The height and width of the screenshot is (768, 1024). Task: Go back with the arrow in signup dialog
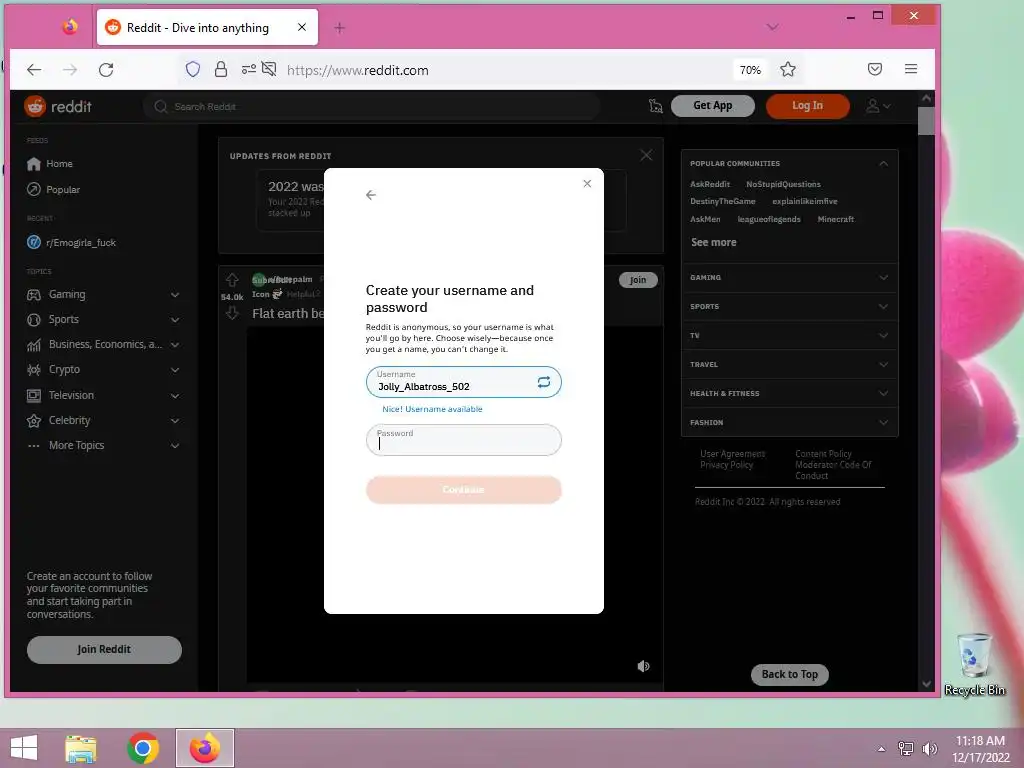(x=371, y=195)
